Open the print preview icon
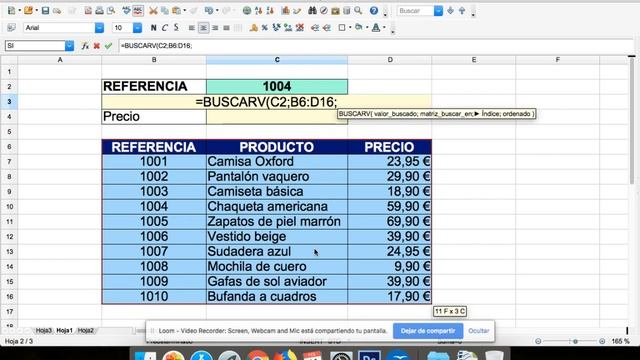 tap(111, 11)
